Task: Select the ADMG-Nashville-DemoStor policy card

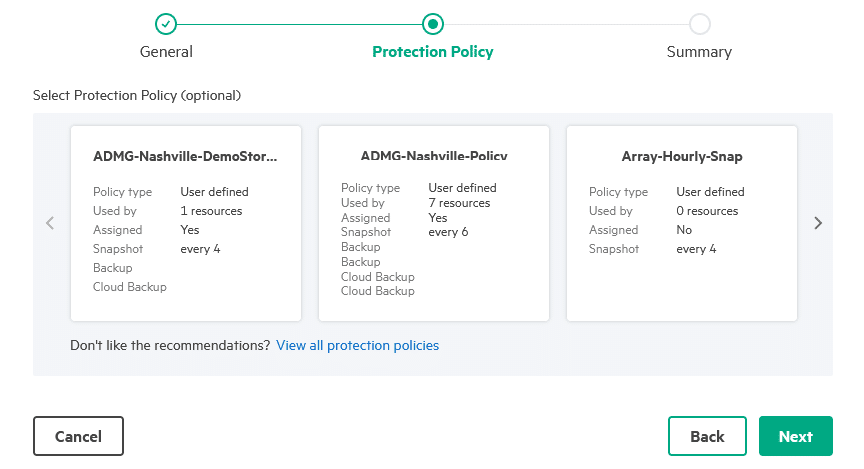Action: pyautogui.click(x=186, y=223)
